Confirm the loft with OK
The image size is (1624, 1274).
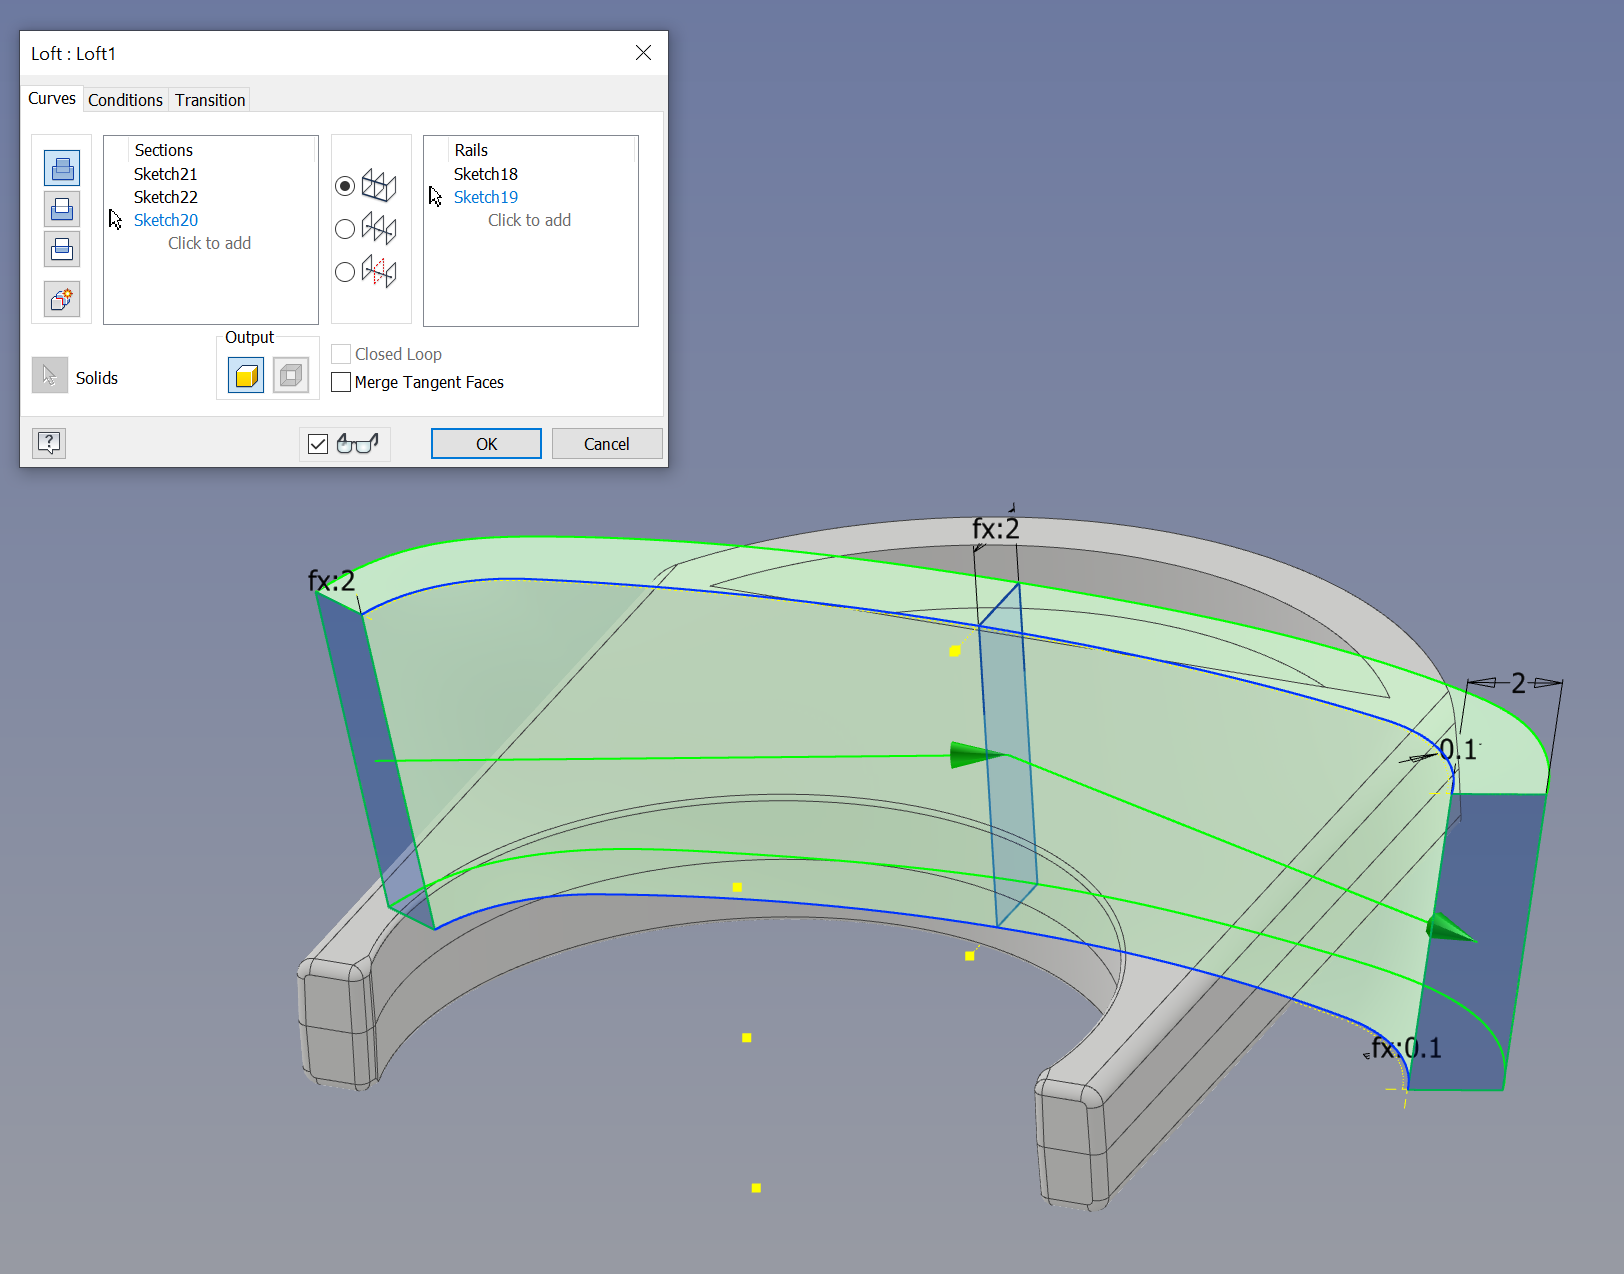(486, 443)
